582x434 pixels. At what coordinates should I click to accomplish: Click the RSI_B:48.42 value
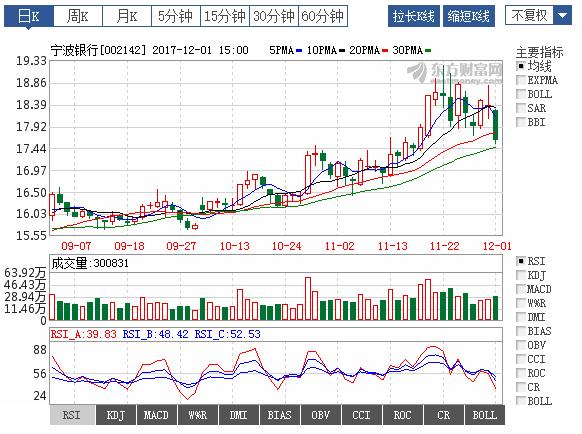coord(156,334)
